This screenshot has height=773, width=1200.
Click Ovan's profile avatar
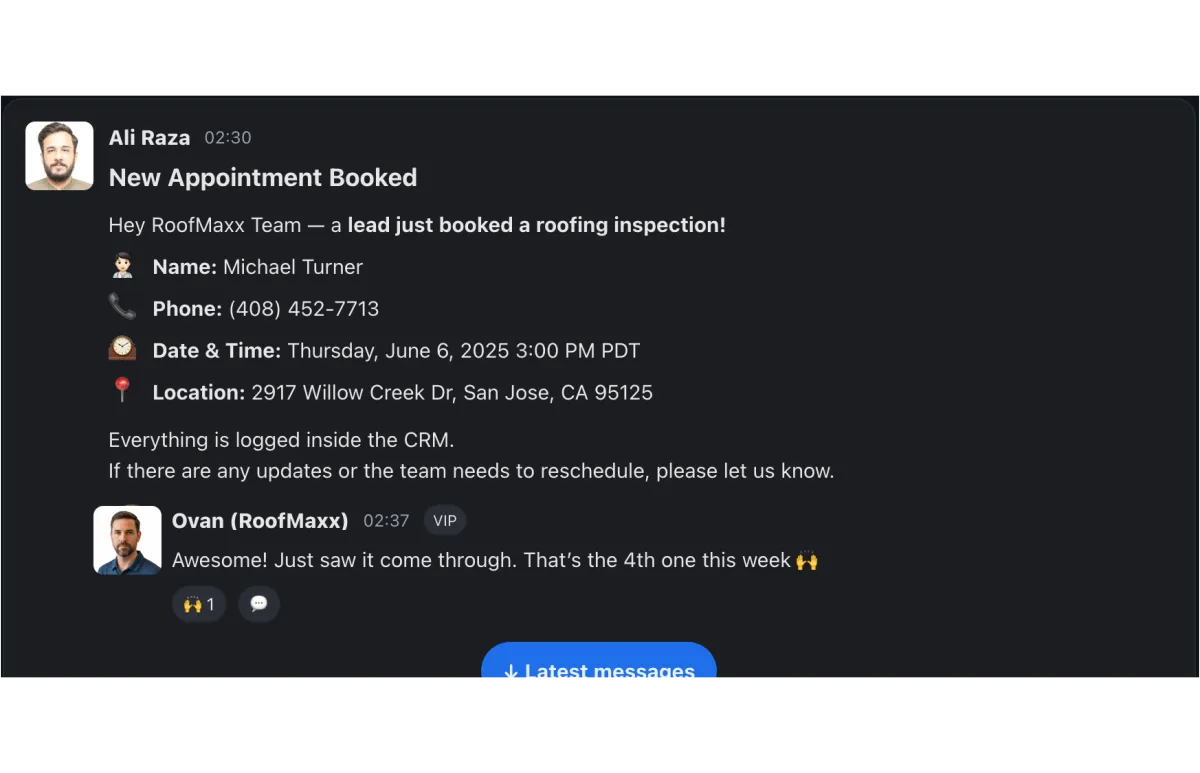point(127,540)
